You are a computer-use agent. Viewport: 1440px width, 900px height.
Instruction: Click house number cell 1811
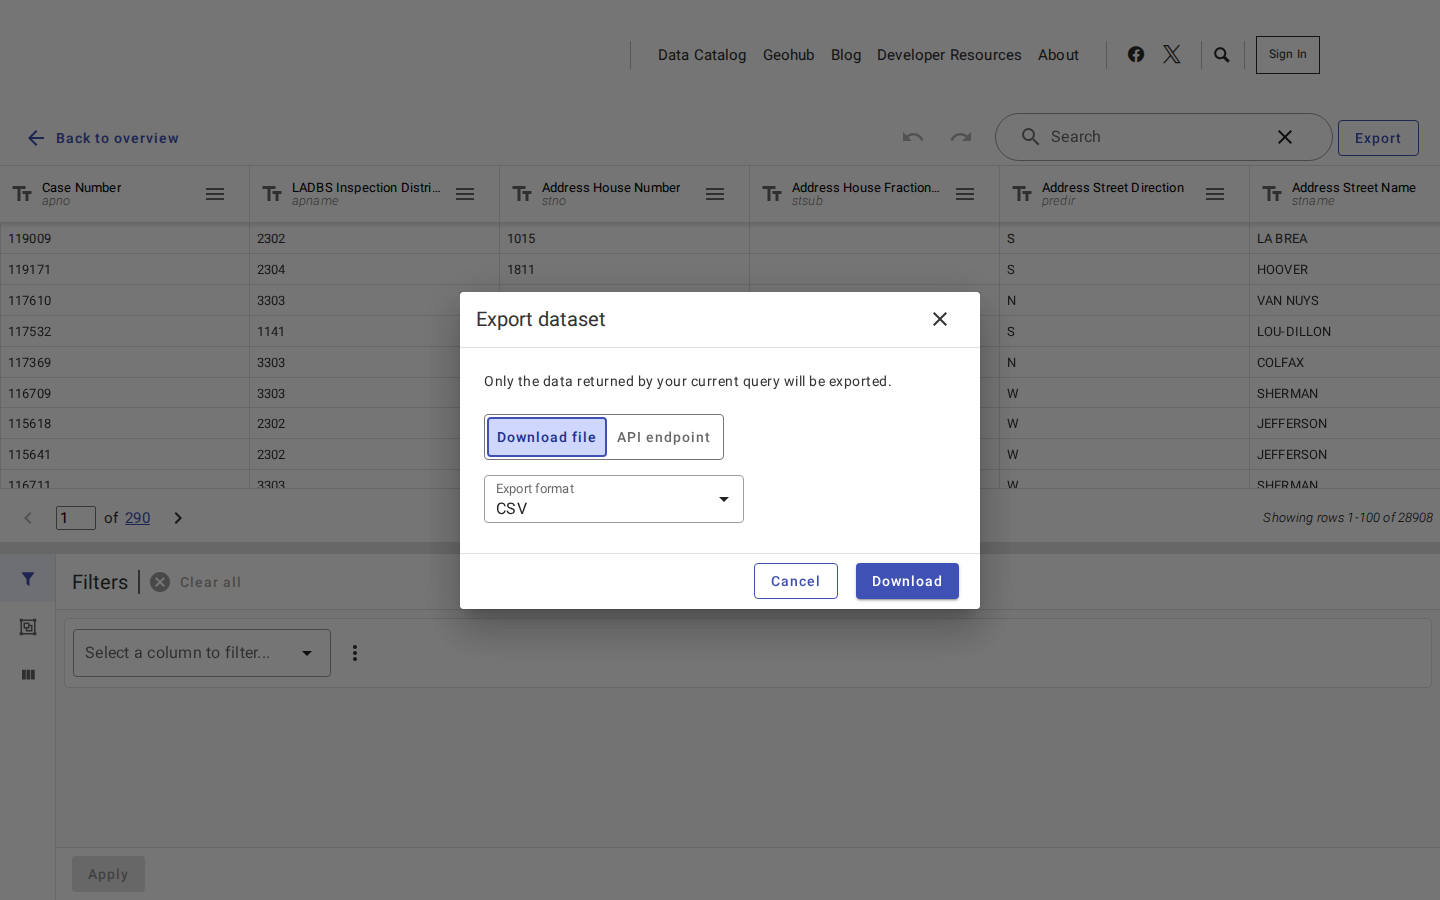(625, 270)
